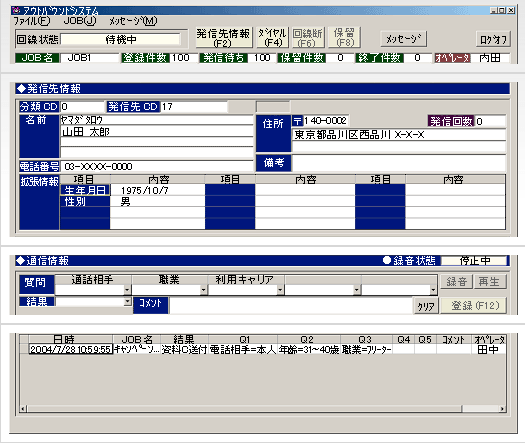Click the application icon in title bar
This screenshot has width=525, height=445.
16,10
